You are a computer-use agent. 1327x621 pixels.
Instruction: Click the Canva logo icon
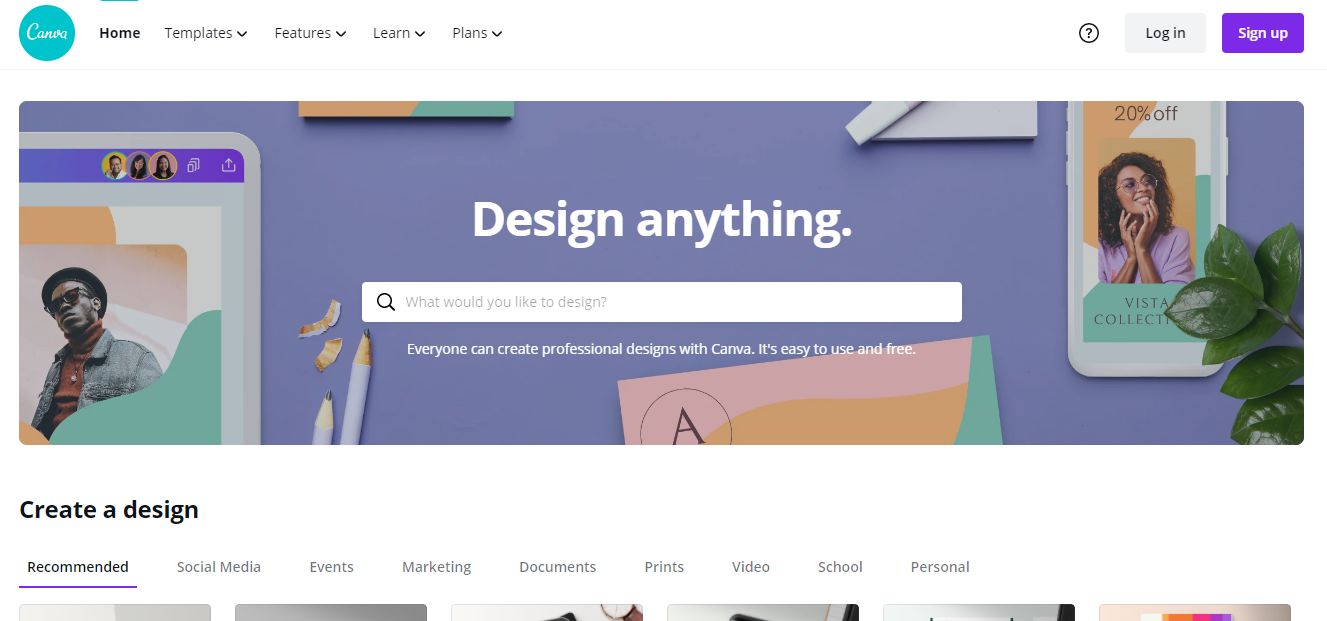pyautogui.click(x=47, y=33)
